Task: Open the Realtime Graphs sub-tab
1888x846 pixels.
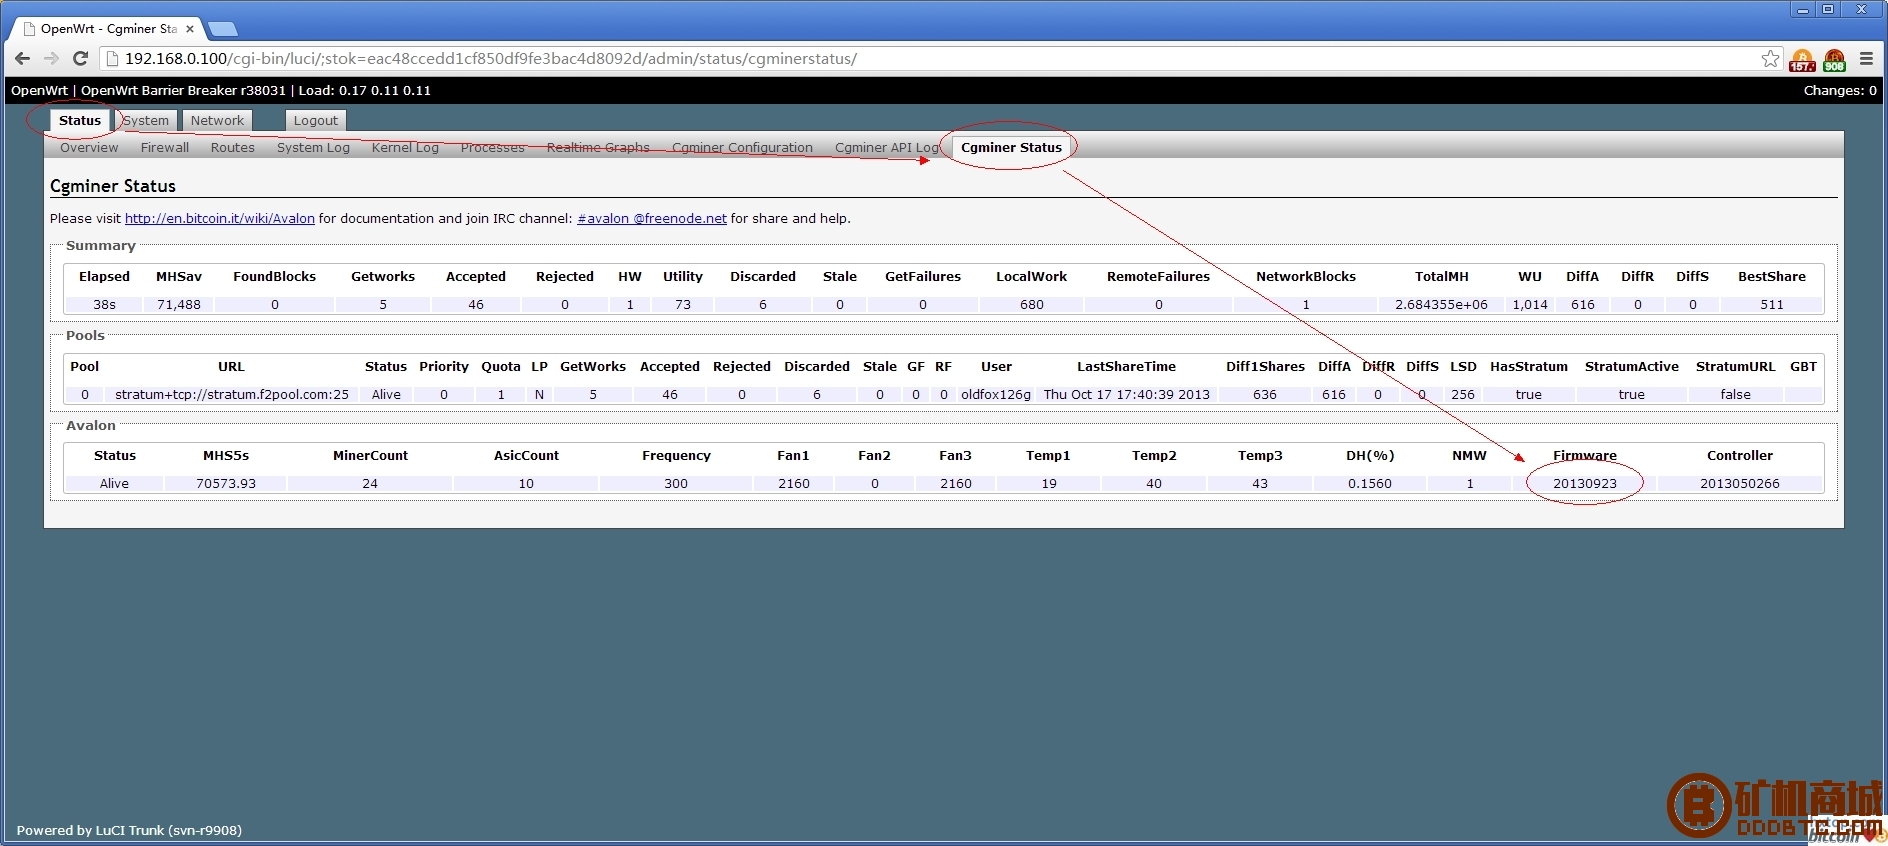Action: pyautogui.click(x=598, y=147)
